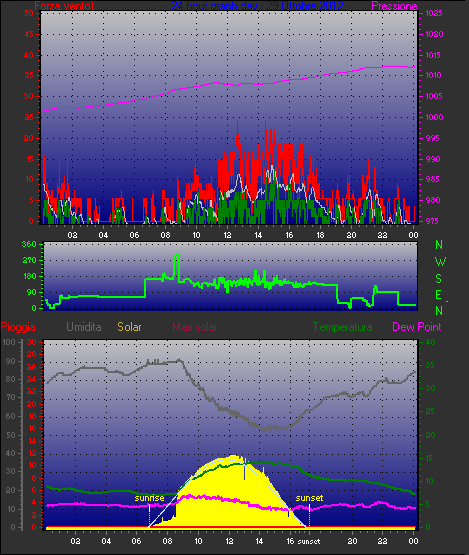Viewport: 469px width, 555px height.
Task: Click hour 22 on the wind chart time axis
Action: (382, 235)
